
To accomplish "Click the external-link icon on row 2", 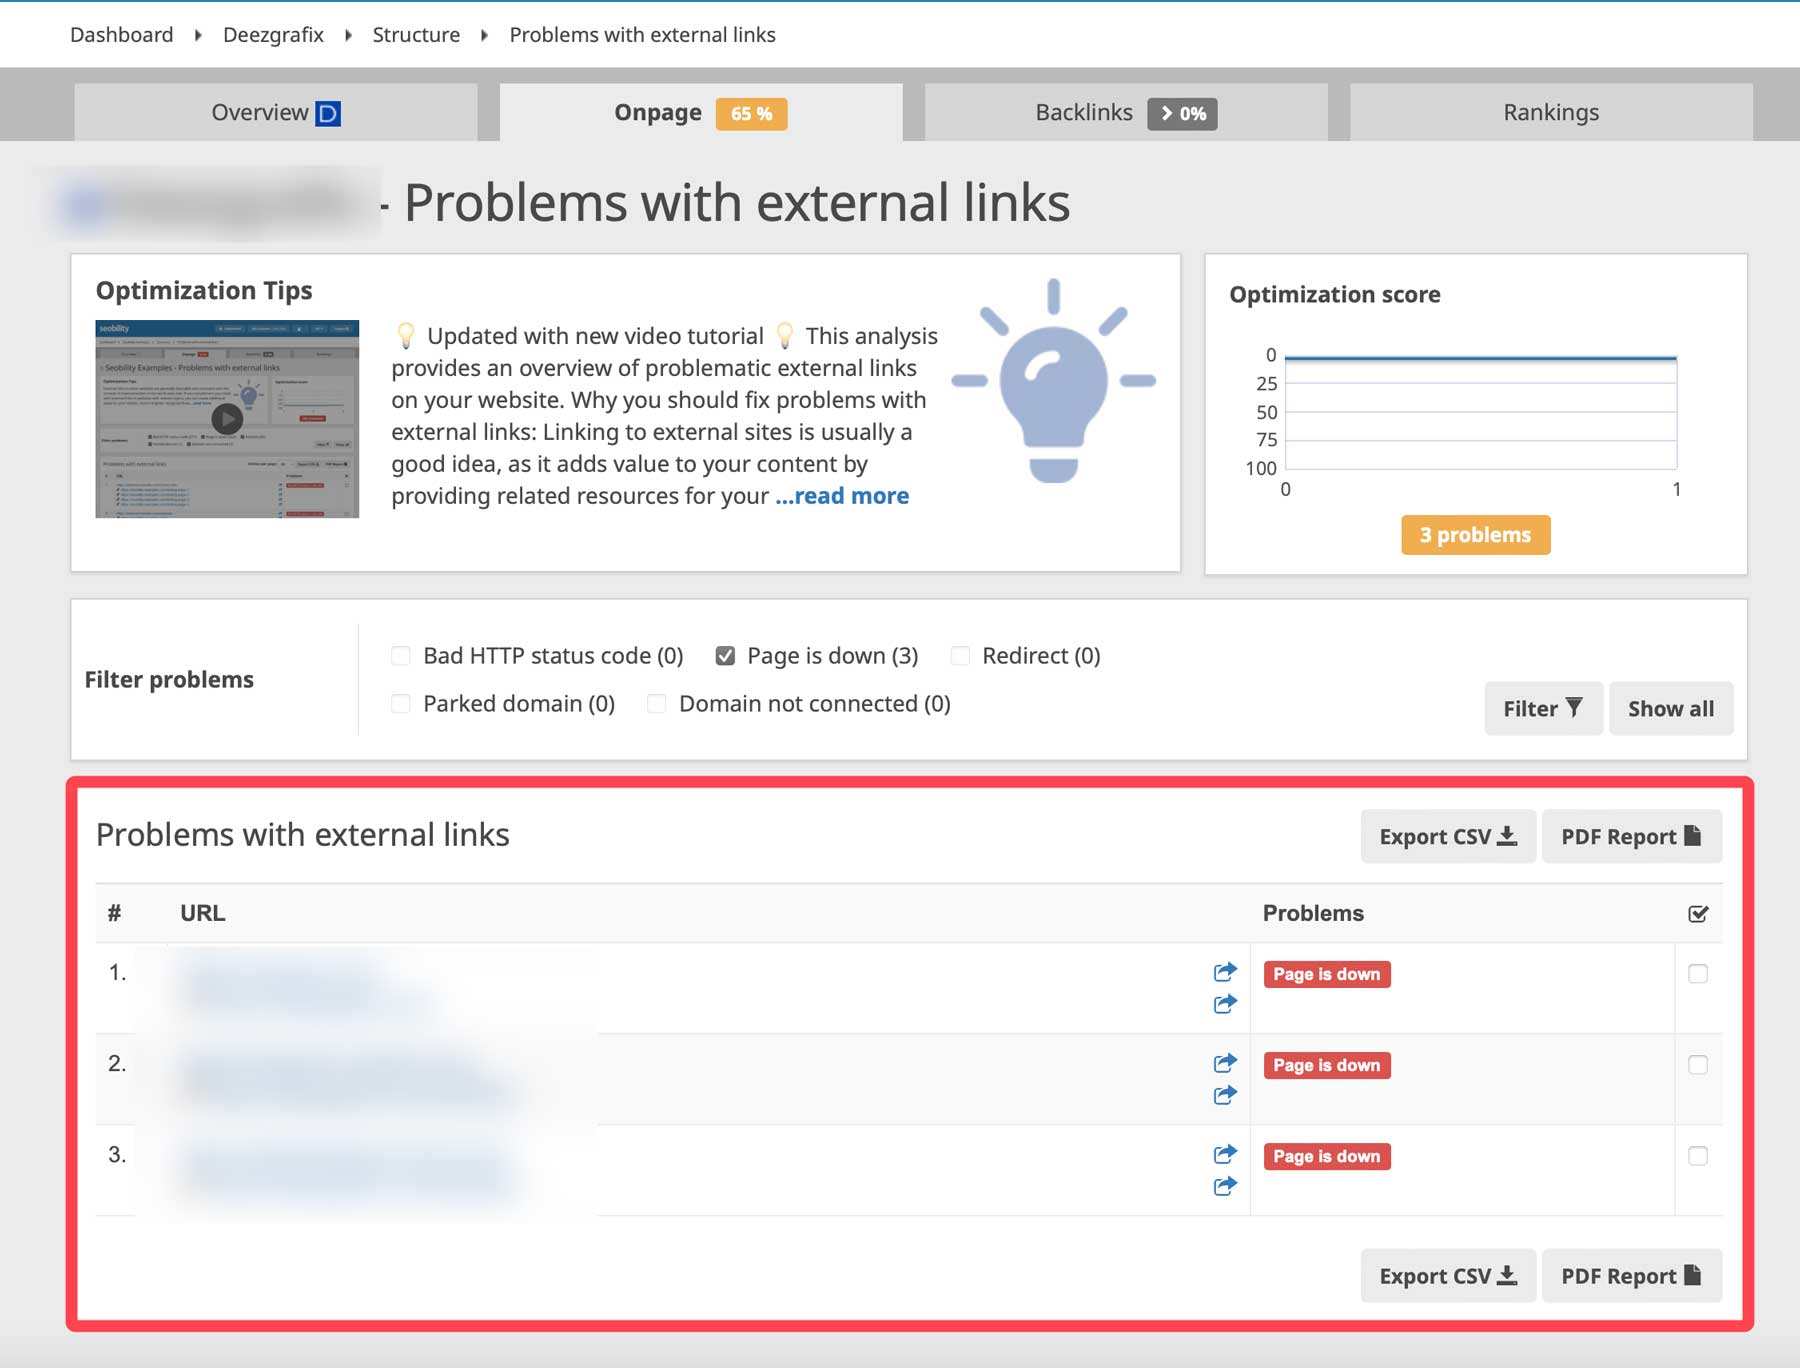I will click(x=1224, y=1063).
